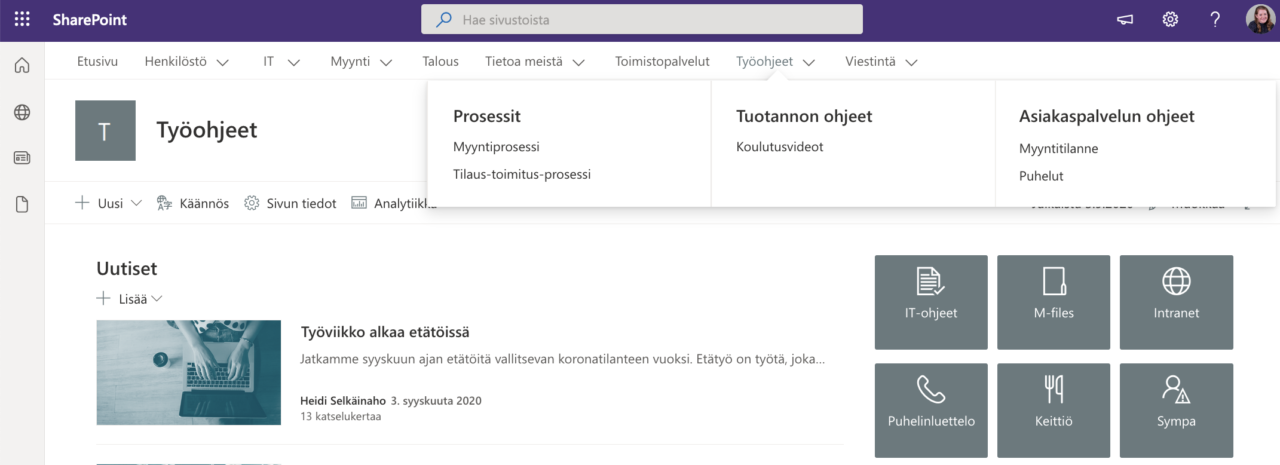Screen dimensions: 1280x465
Task: Open the user profile picture
Action: click(x=1260, y=20)
